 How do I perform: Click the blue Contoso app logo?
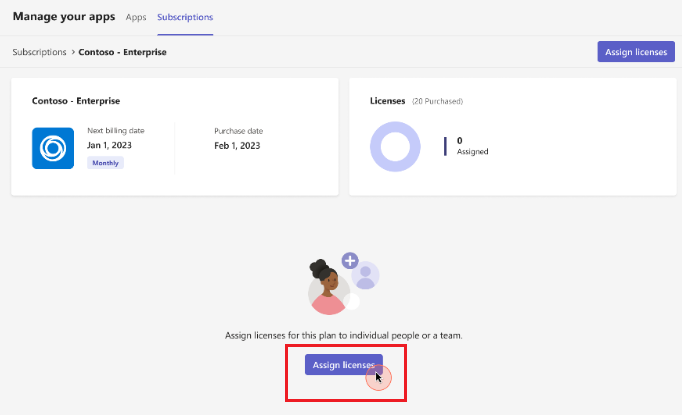coord(53,148)
